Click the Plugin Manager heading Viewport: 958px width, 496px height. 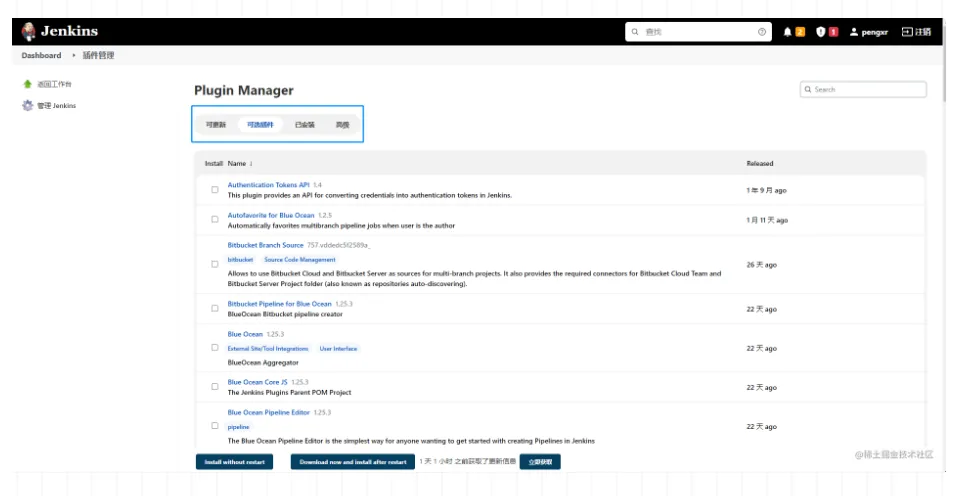click(x=244, y=90)
